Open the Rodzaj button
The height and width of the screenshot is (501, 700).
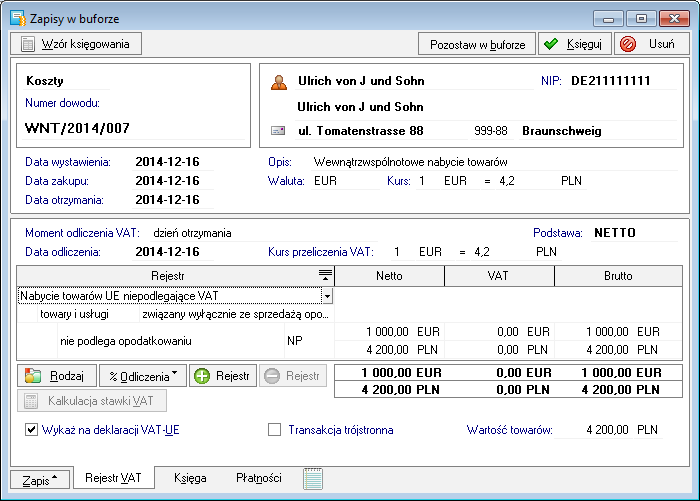57,376
